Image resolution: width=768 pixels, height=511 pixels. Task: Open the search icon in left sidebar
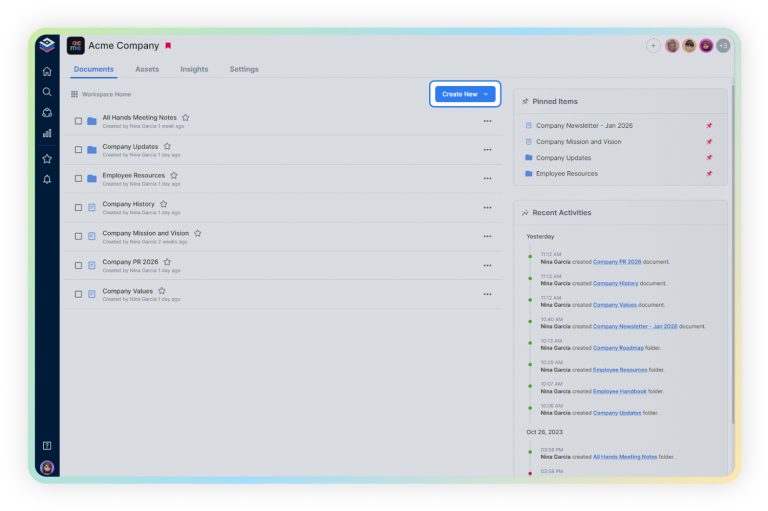[47, 92]
